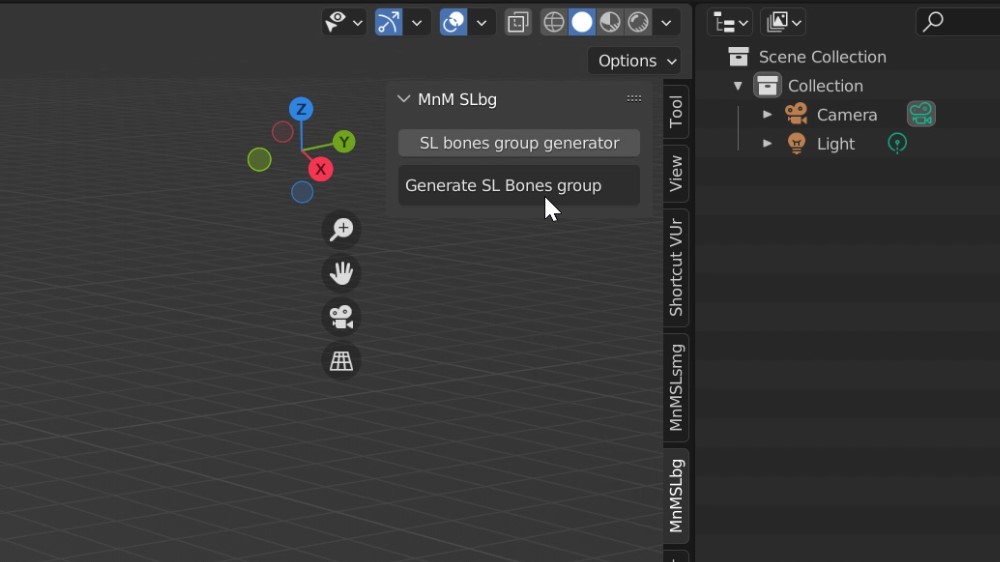
Task: Expand the Camera tree item
Action: (x=767, y=115)
